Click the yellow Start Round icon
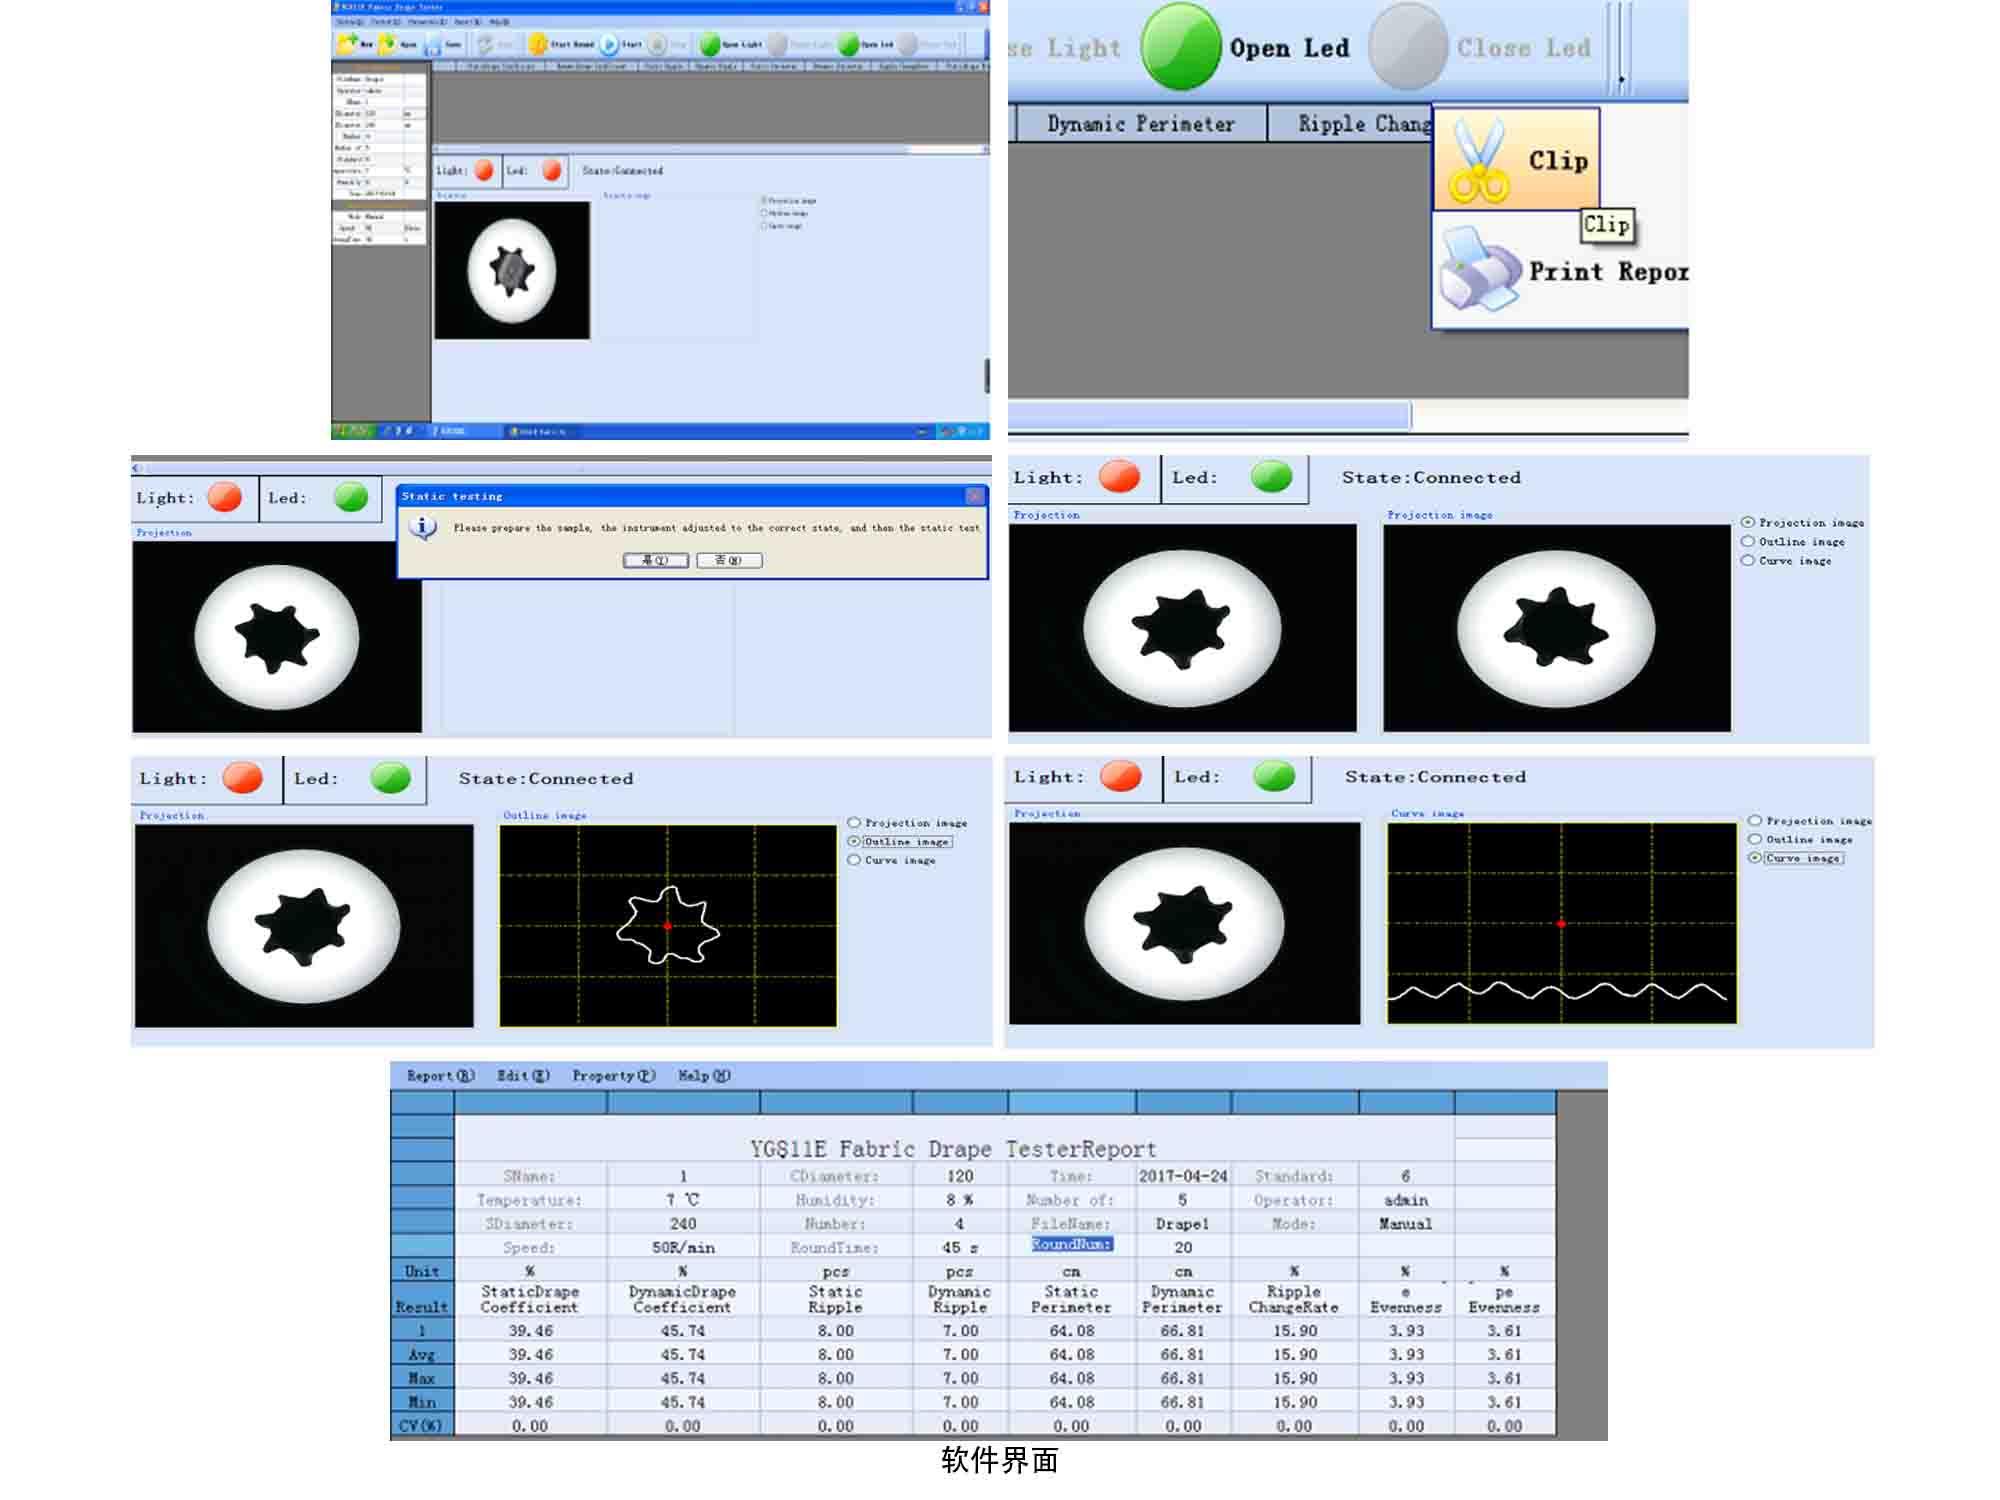The height and width of the screenshot is (1500, 2000). tap(538, 44)
